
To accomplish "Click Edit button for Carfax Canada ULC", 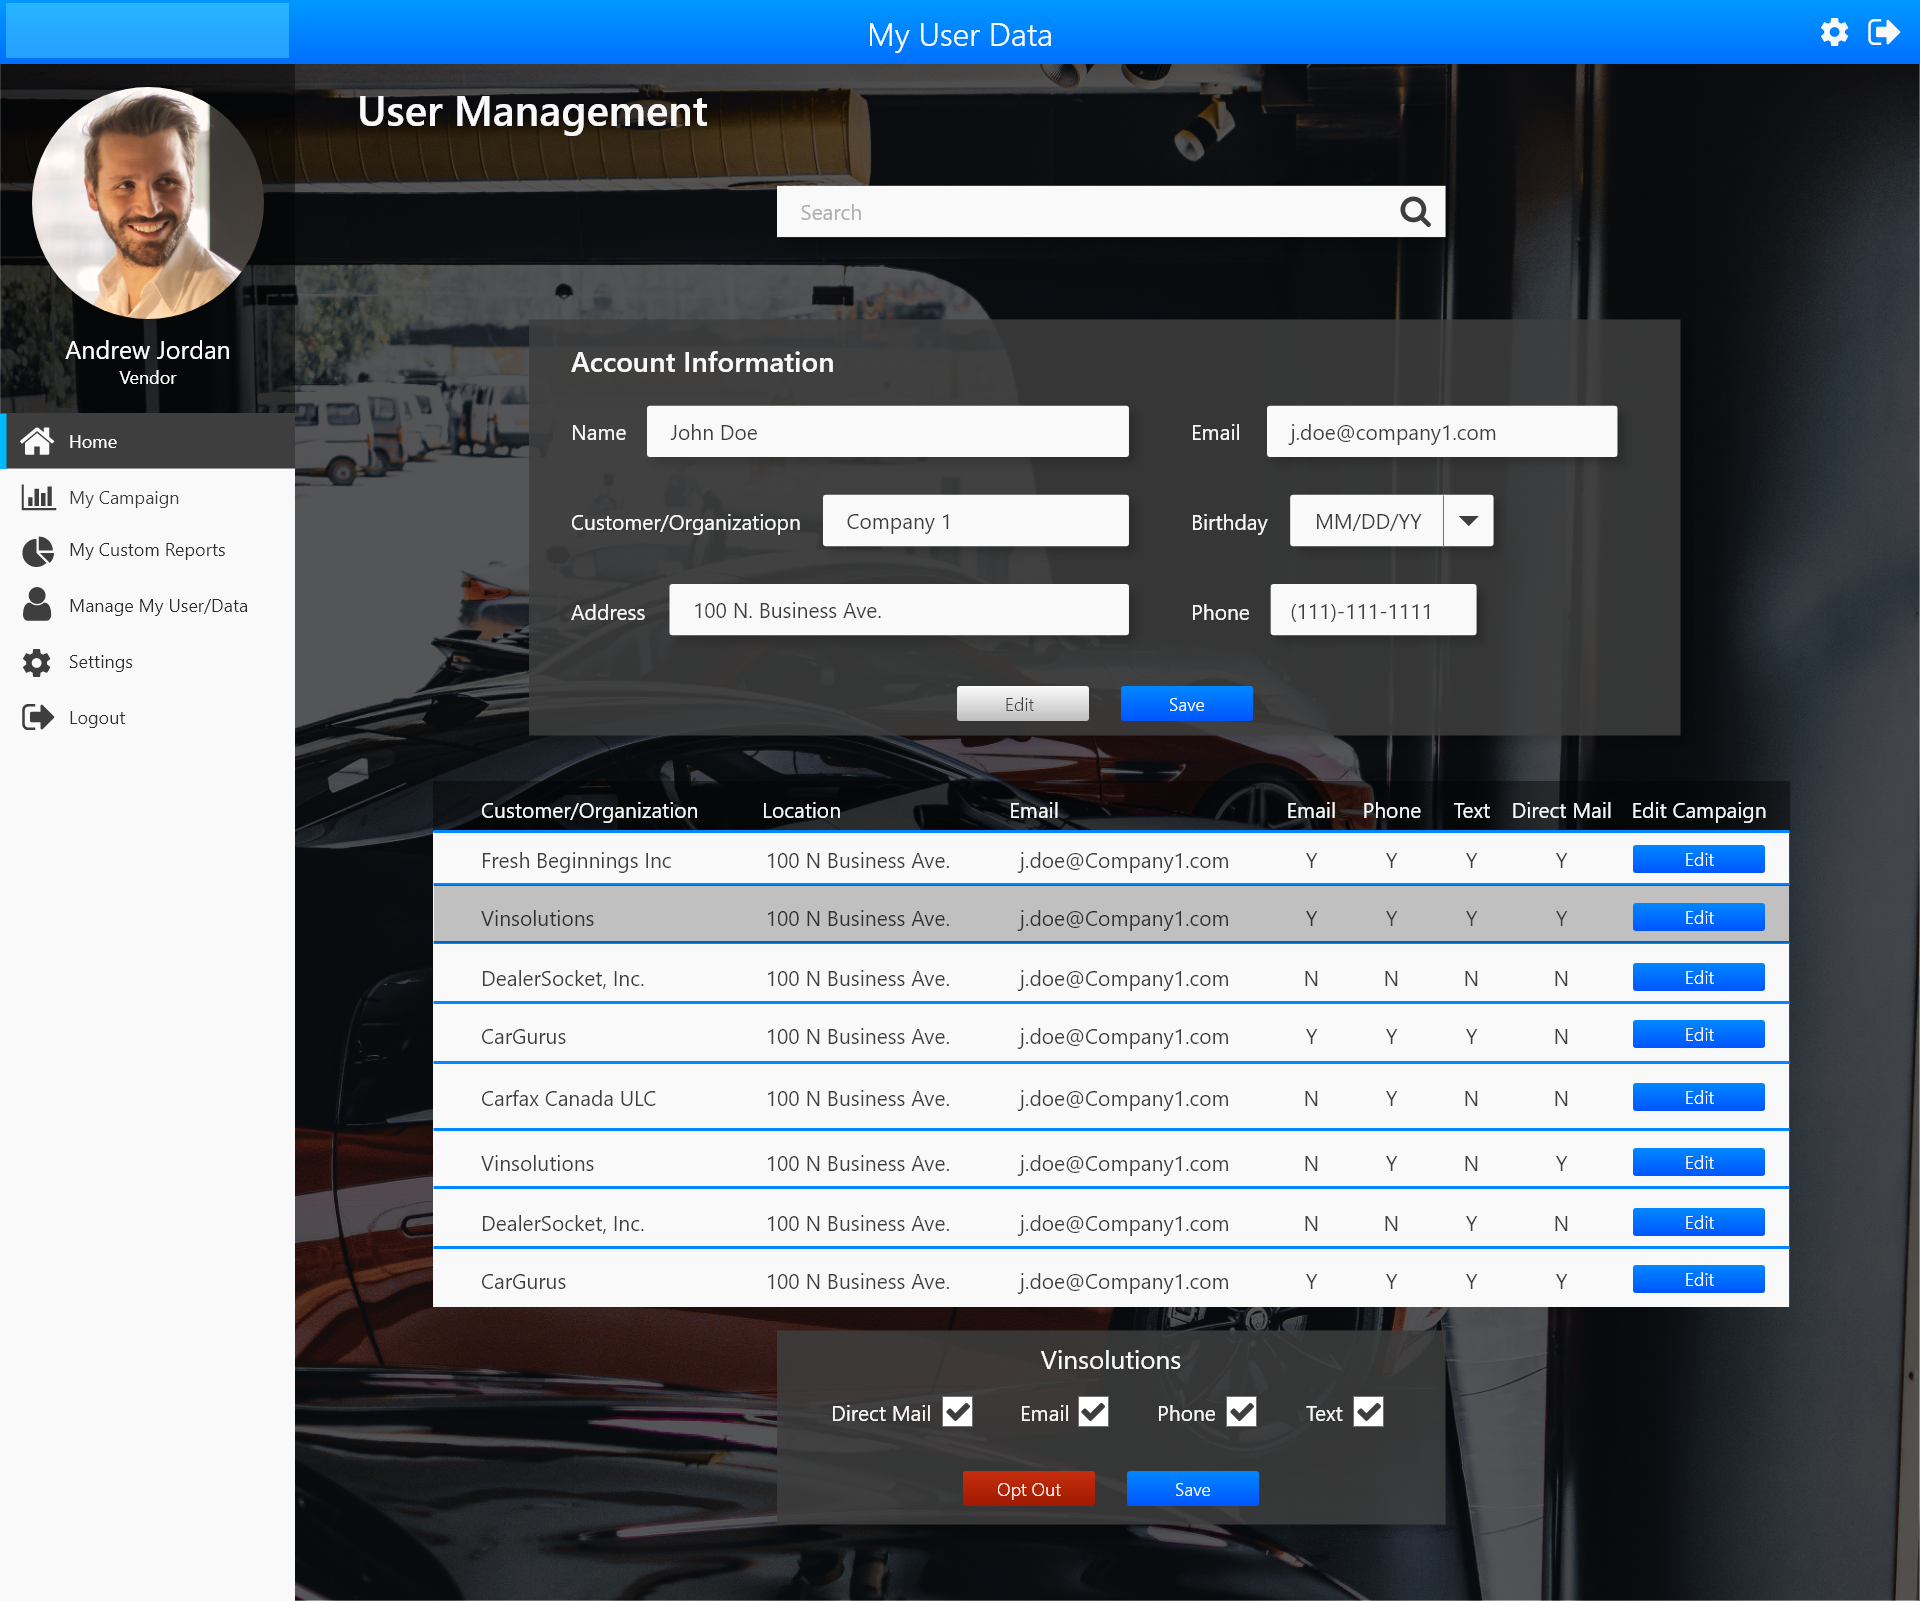I will [1698, 1098].
